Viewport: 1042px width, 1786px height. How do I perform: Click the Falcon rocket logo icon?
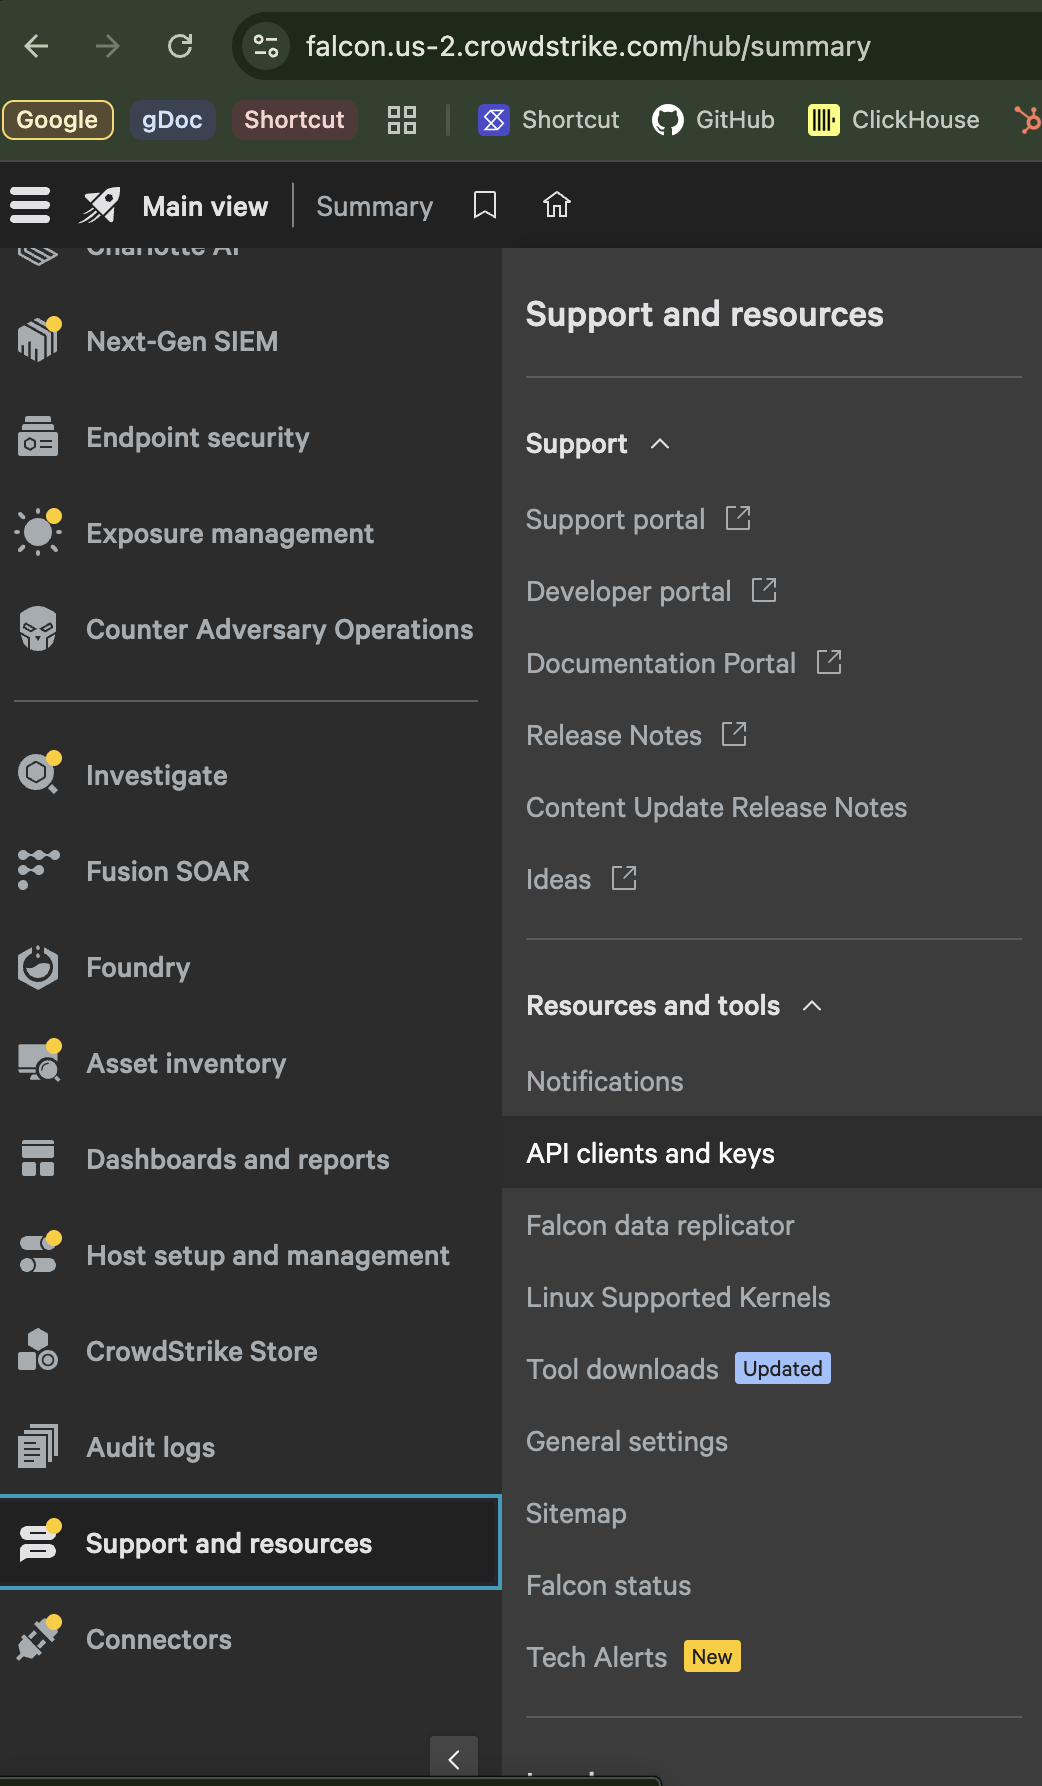[x=100, y=205]
